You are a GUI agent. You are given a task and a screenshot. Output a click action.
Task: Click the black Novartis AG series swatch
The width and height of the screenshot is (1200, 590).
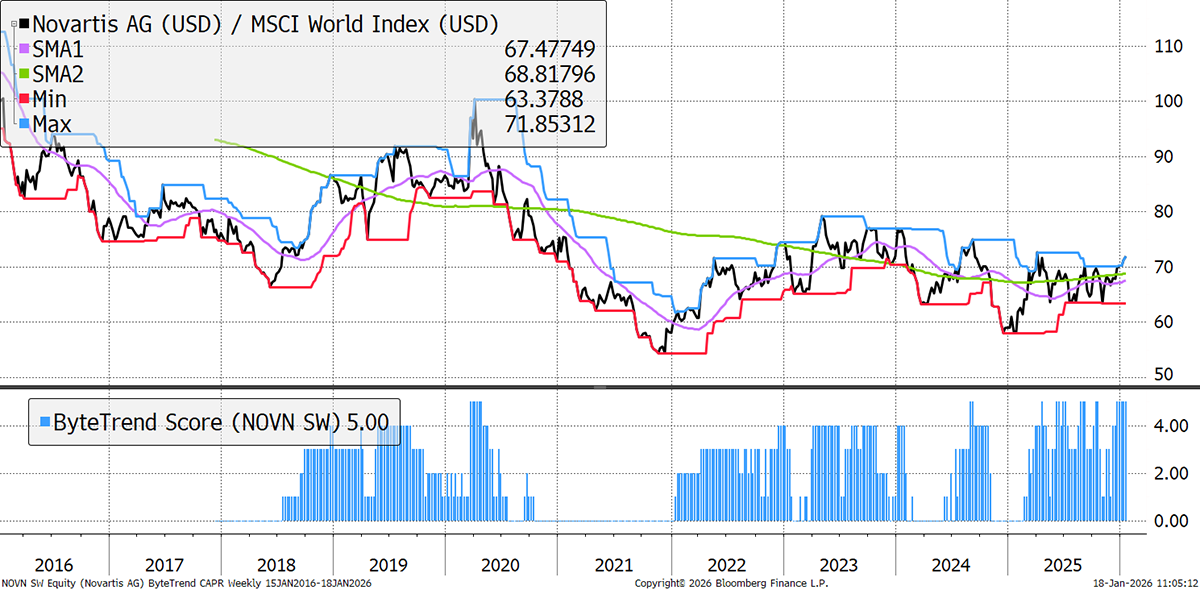(25, 23)
